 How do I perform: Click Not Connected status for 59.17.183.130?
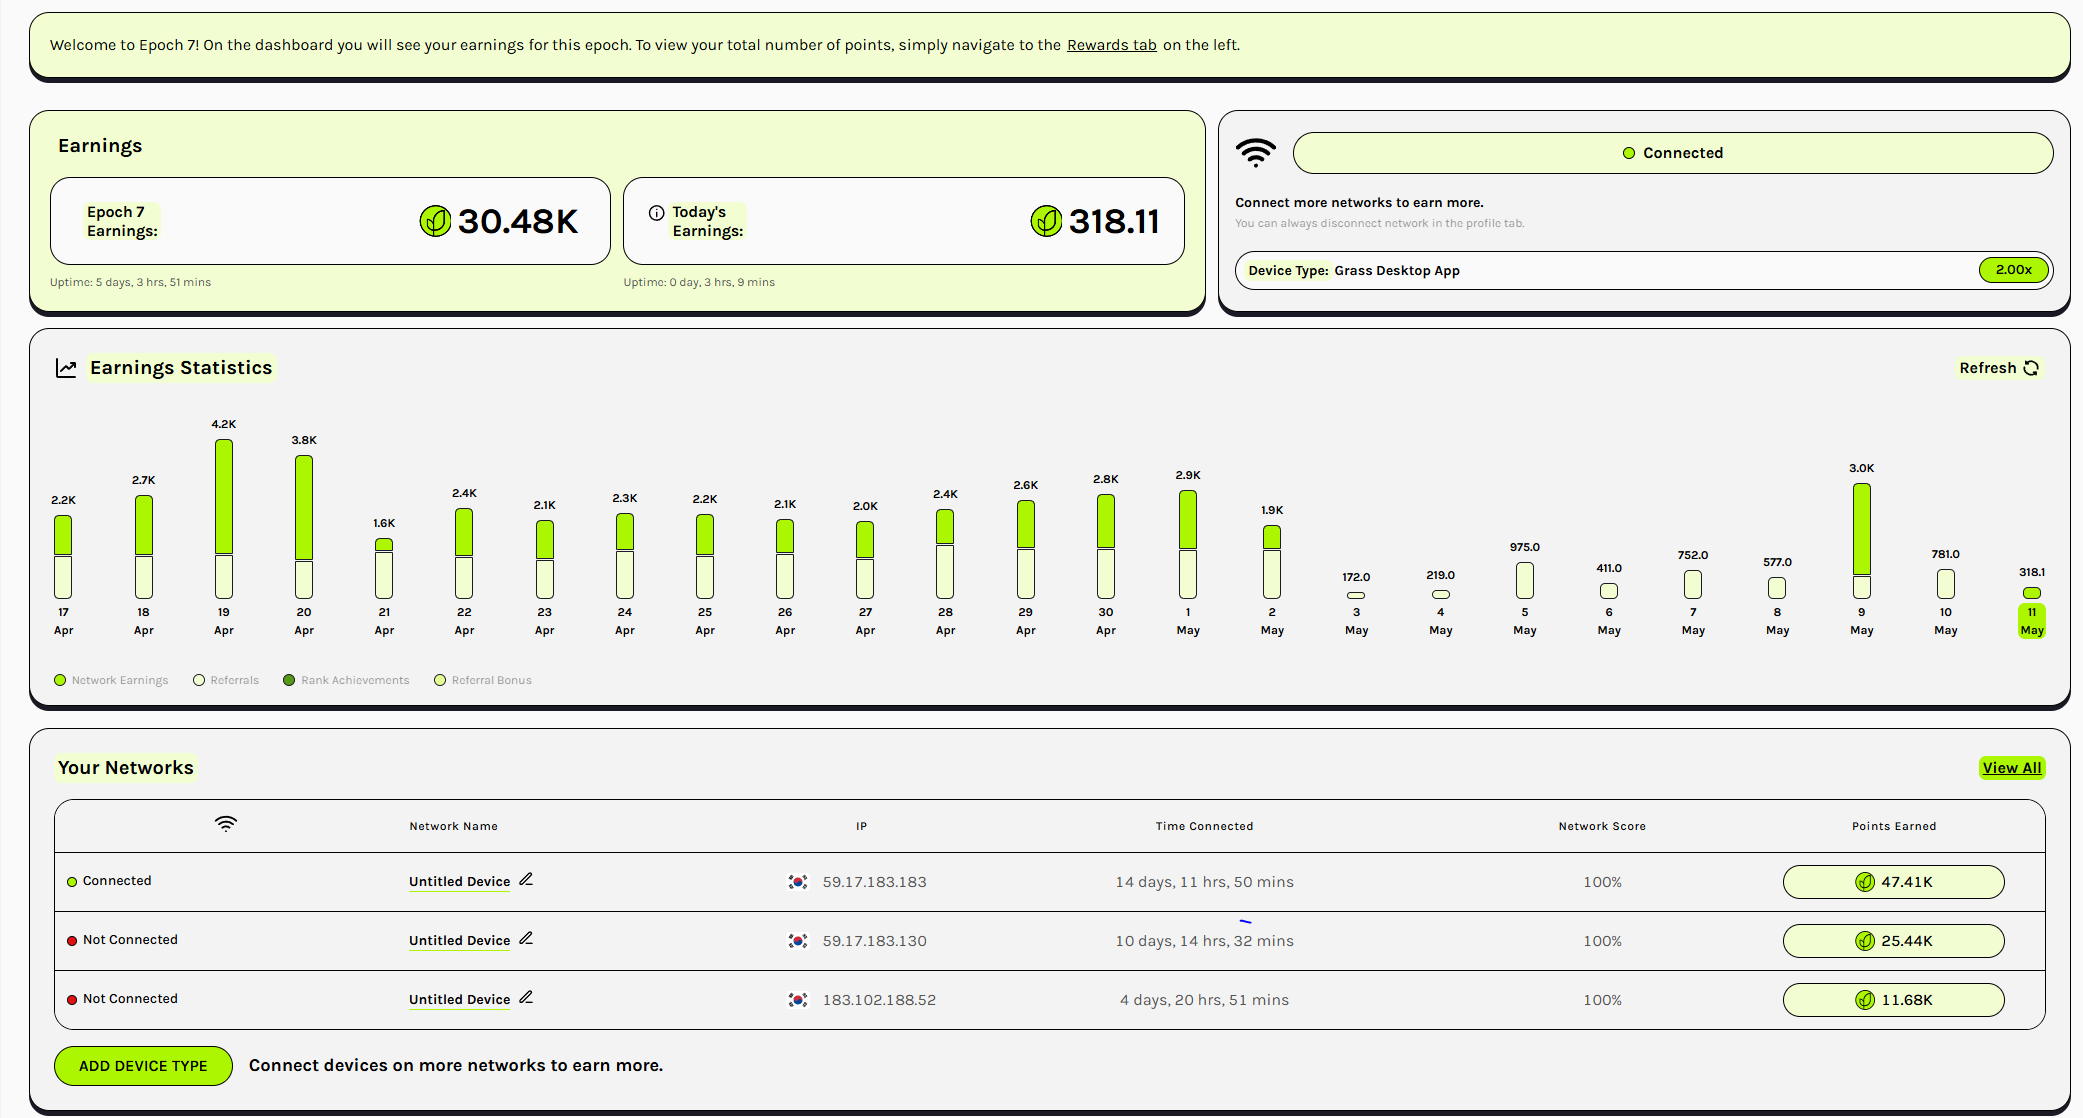[x=122, y=940]
